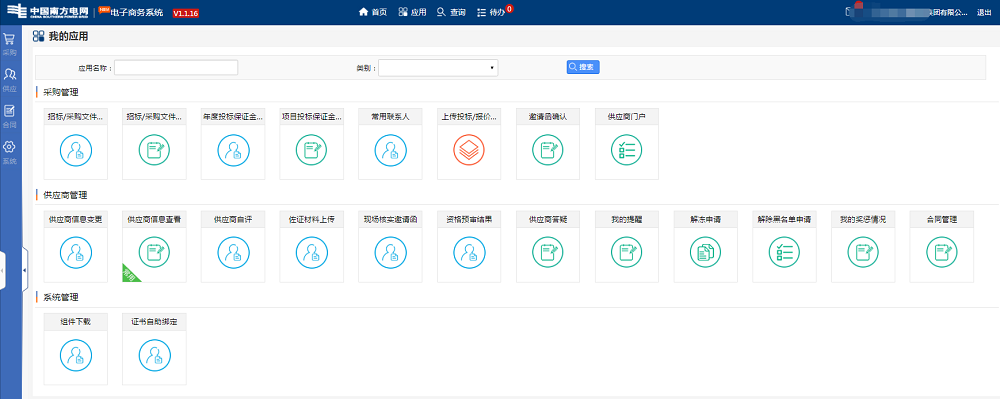Open the 常用联系人 app icon

pos(391,150)
